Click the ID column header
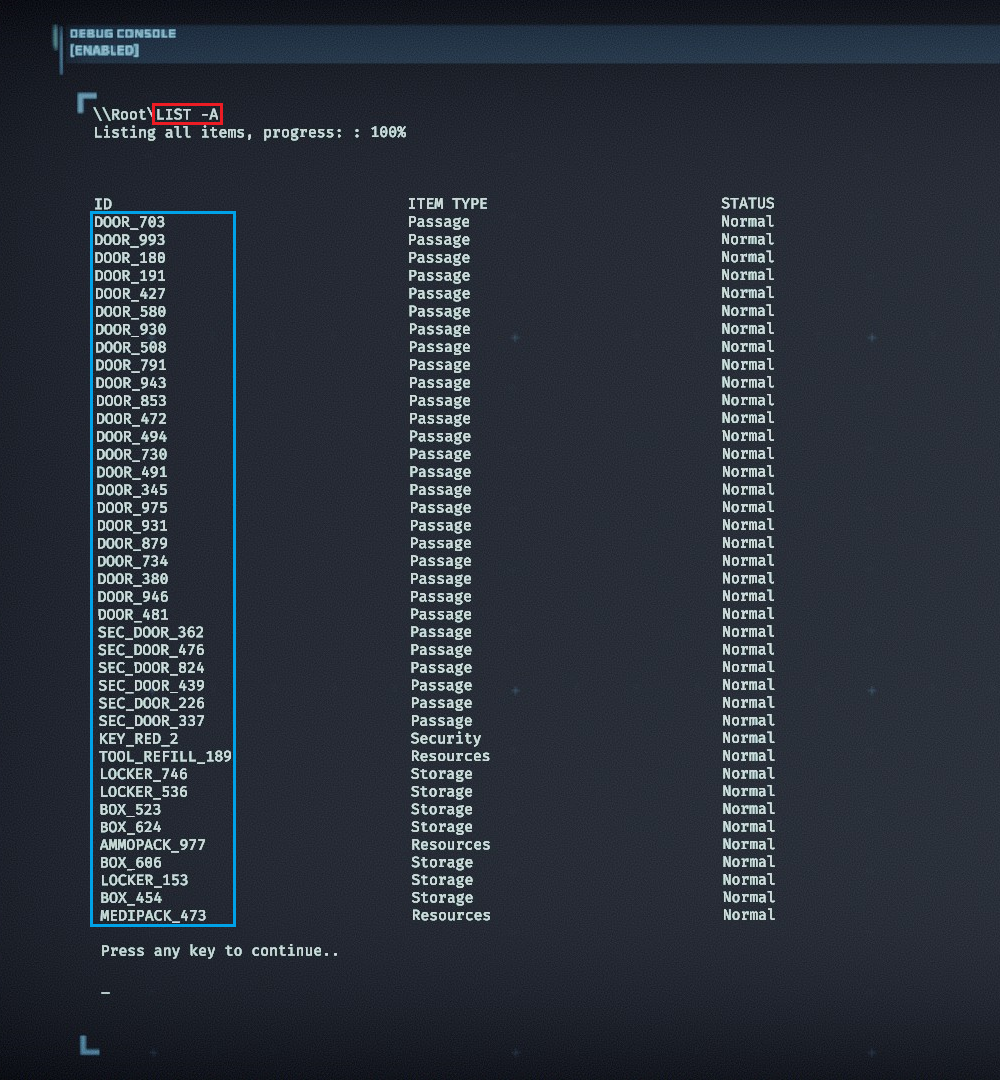 coord(103,204)
